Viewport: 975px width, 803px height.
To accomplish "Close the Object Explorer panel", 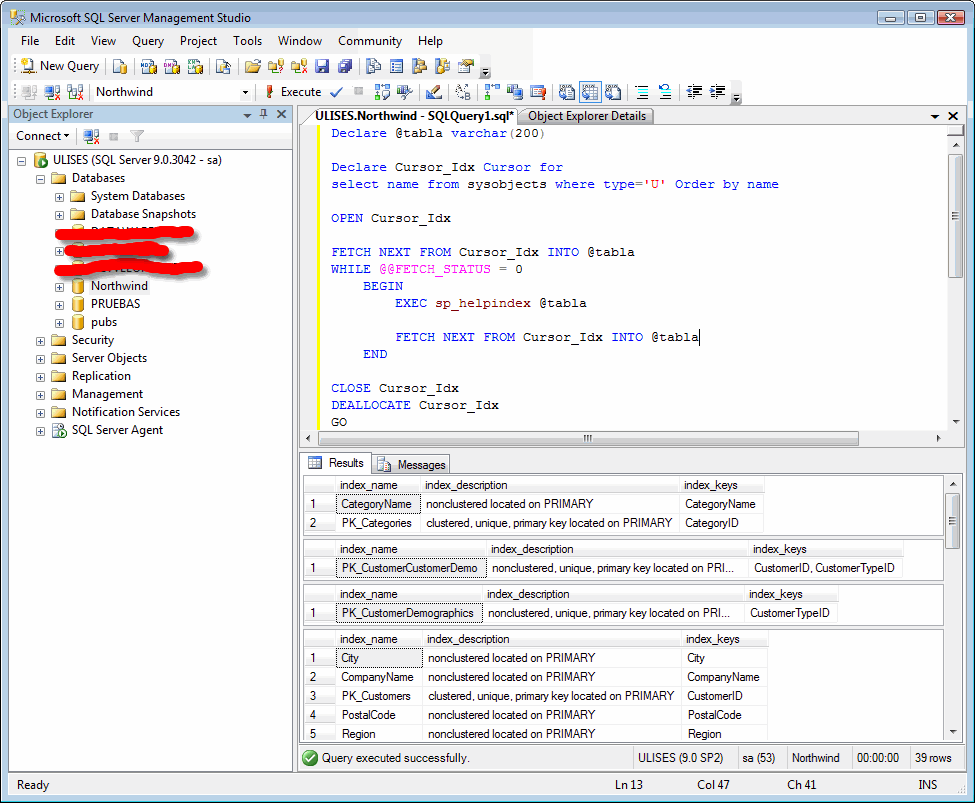I will (281, 114).
